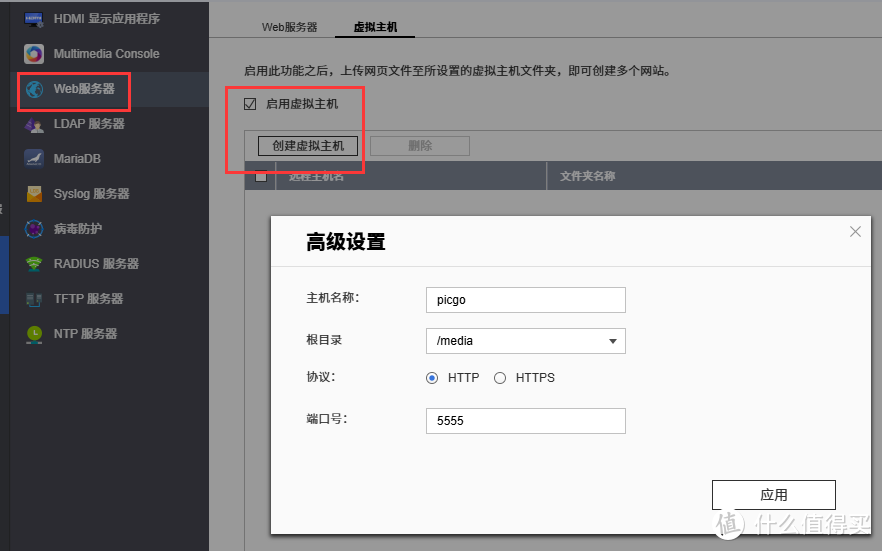Select the HTTPS protocol radio button
The width and height of the screenshot is (882, 551).
coord(500,378)
